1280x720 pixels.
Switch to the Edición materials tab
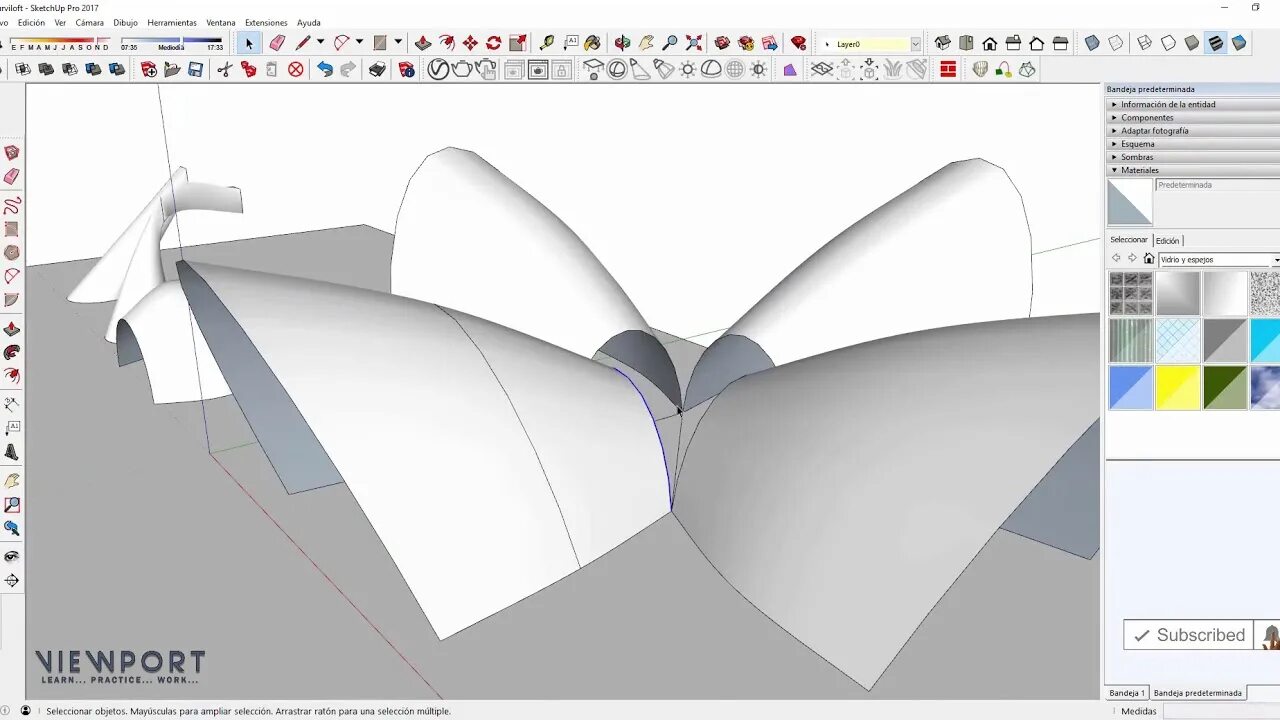pos(1168,240)
